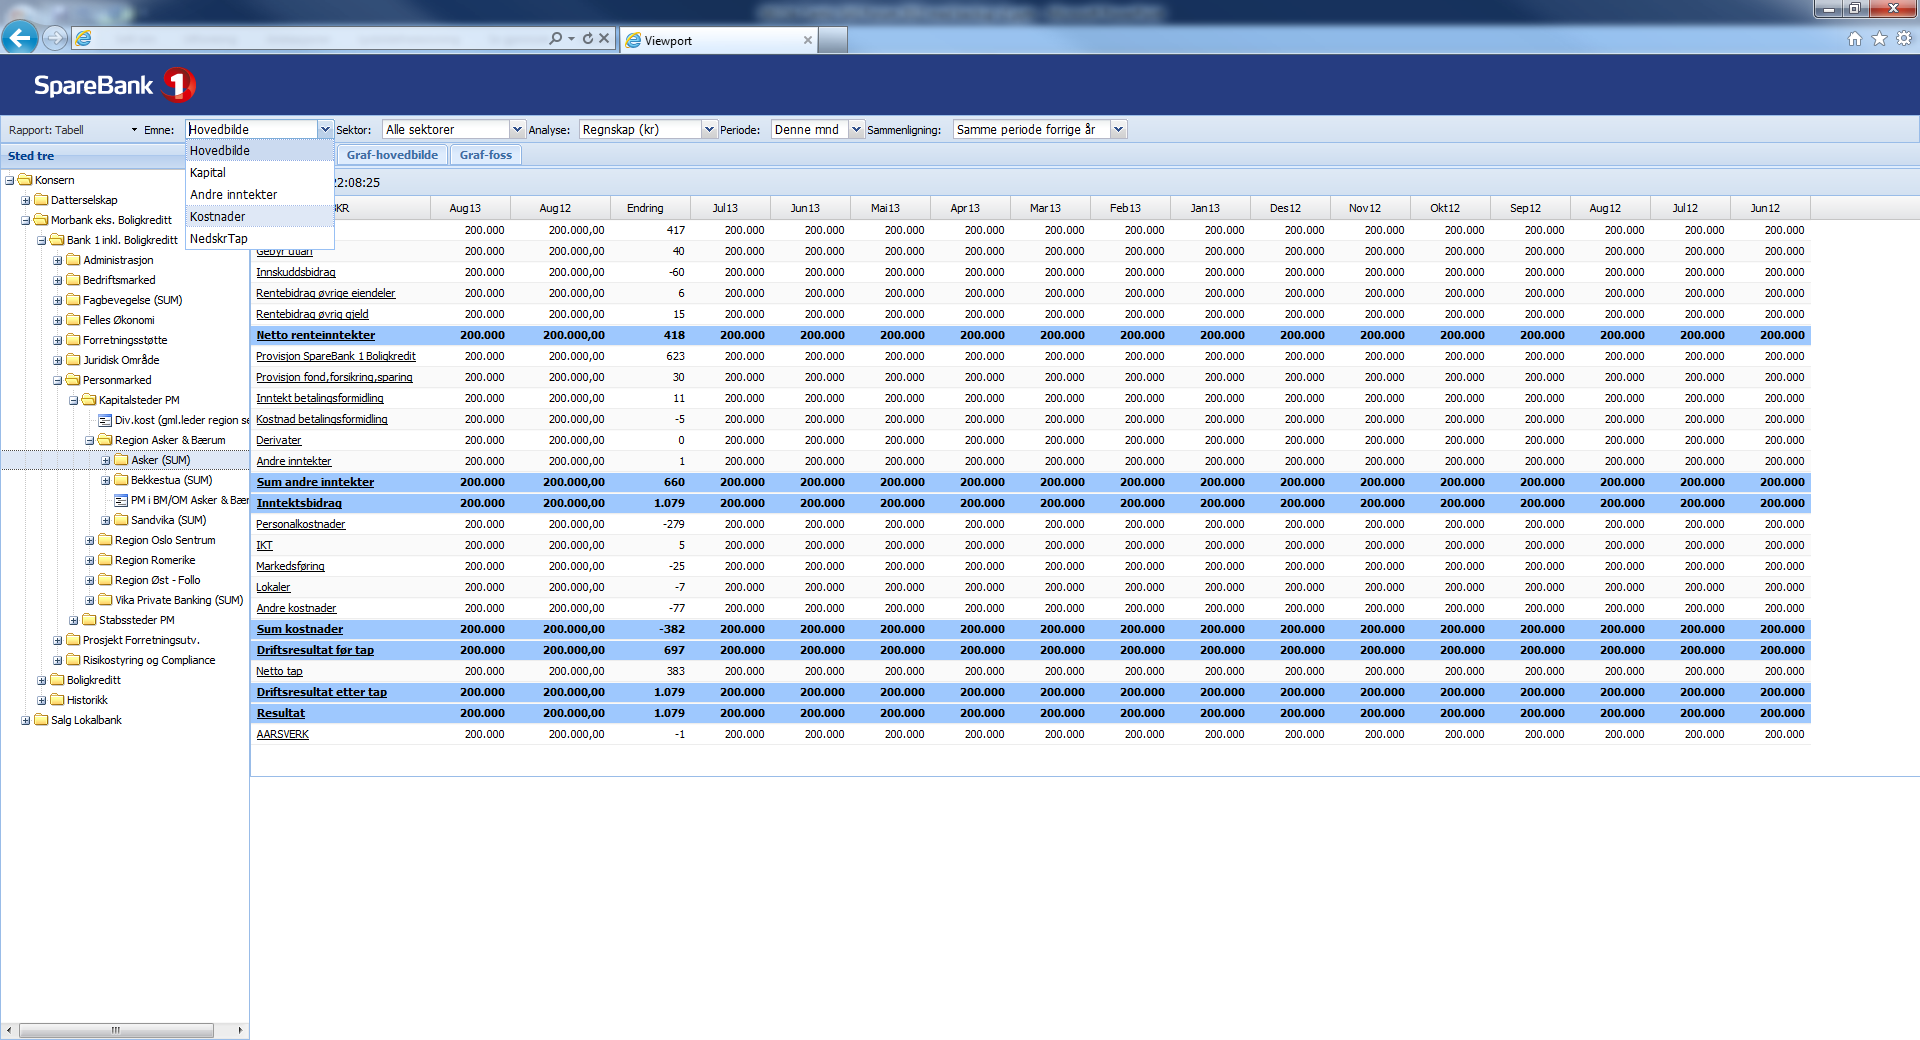Open the Provisjon SpareBank 1 Boligkredit link
The width and height of the screenshot is (1920, 1040).
336,356
